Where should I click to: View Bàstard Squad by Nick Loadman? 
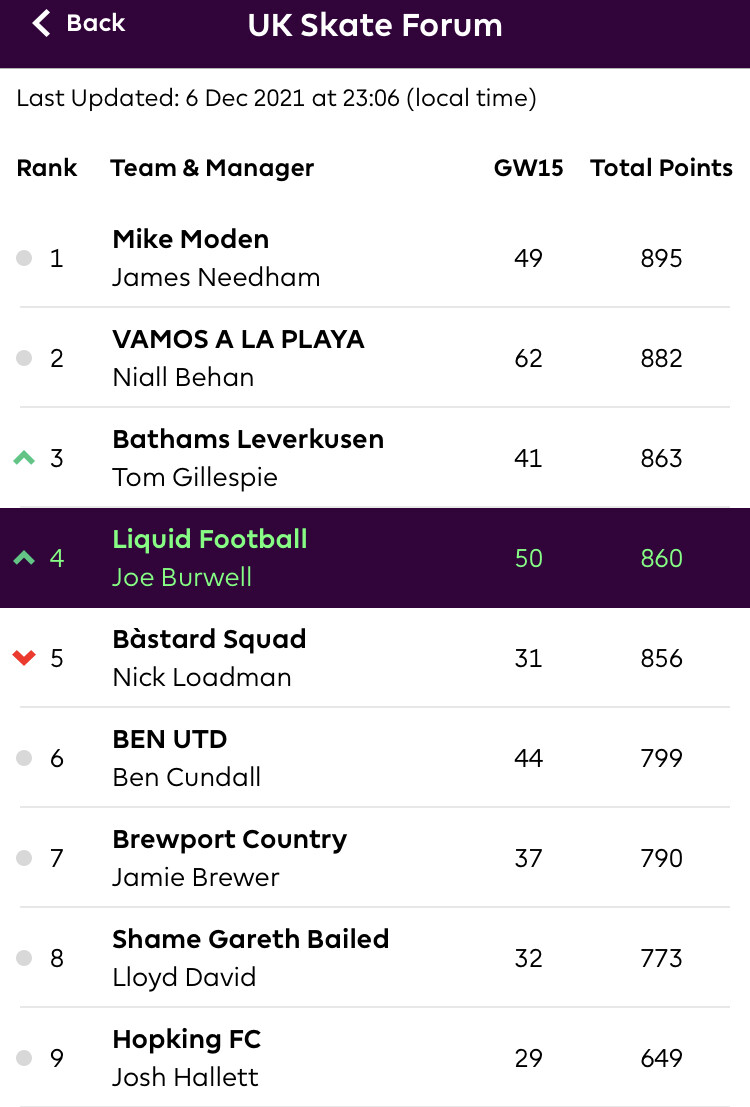coord(209,658)
